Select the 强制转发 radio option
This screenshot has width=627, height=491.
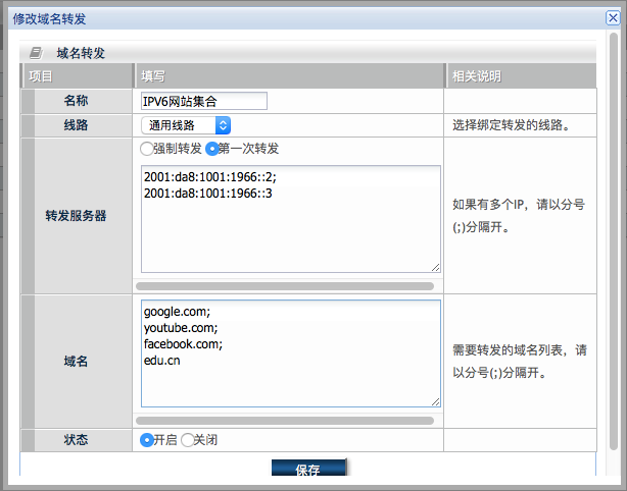tap(146, 149)
